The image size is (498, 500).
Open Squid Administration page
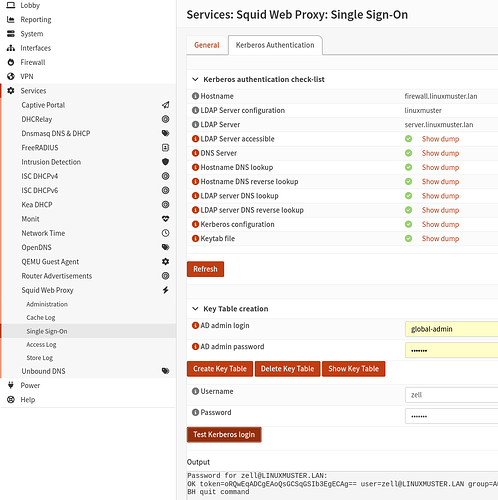pyautogui.click(x=47, y=304)
